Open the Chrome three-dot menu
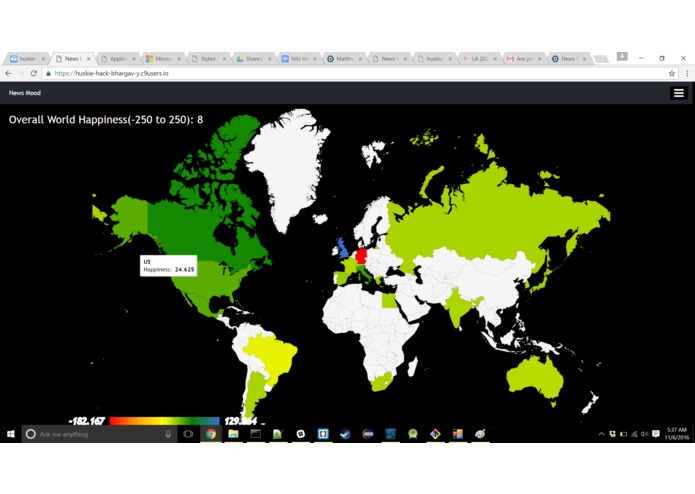 tap(687, 74)
